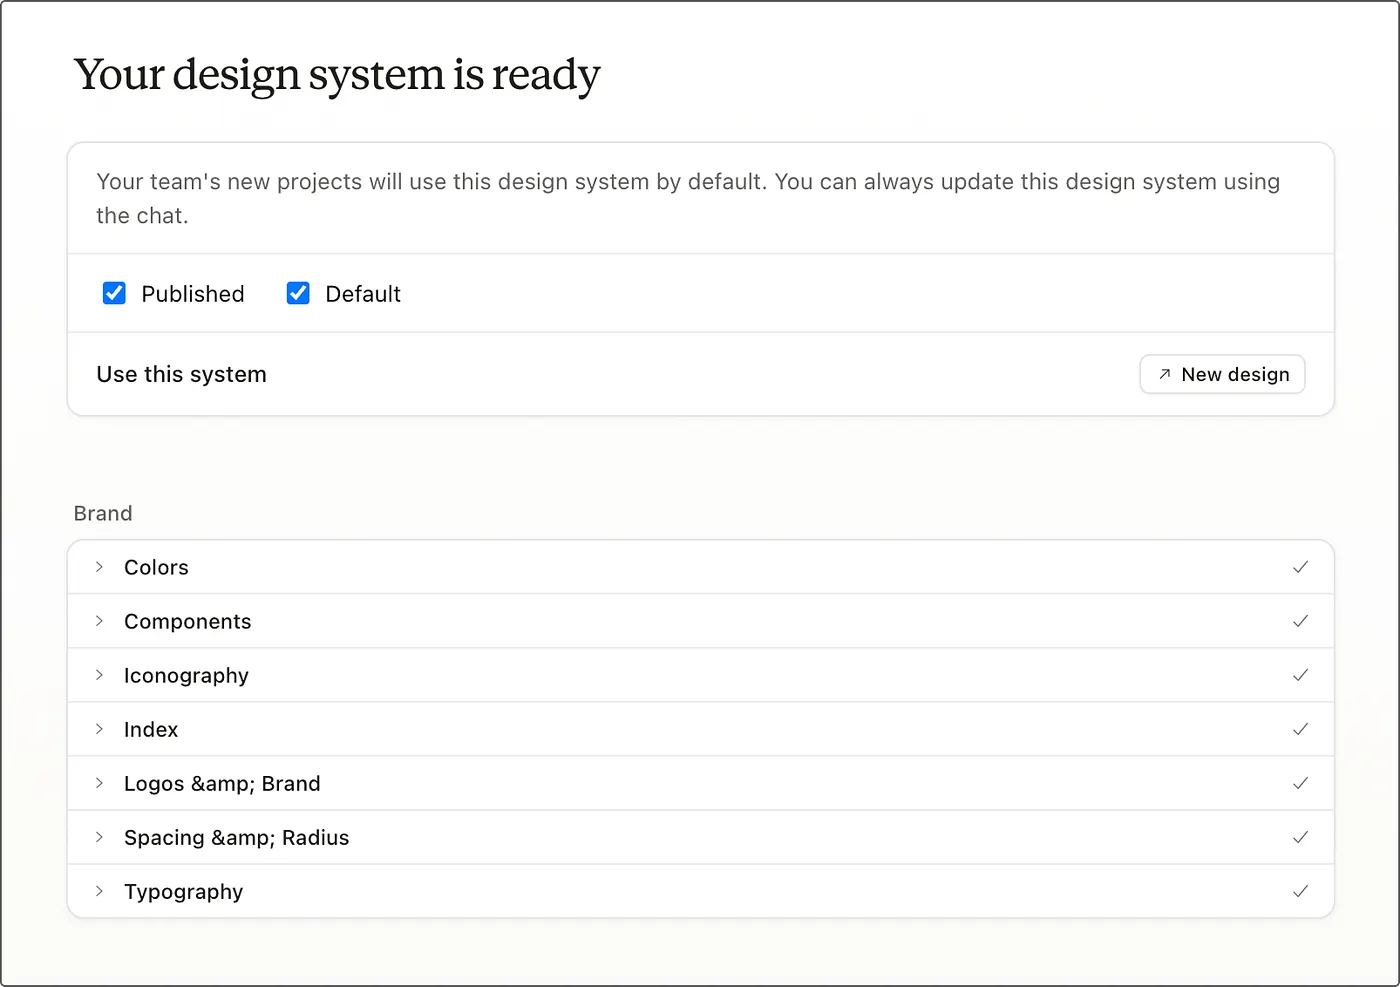The width and height of the screenshot is (1400, 987).
Task: Click the Published label text
Action: click(x=193, y=294)
